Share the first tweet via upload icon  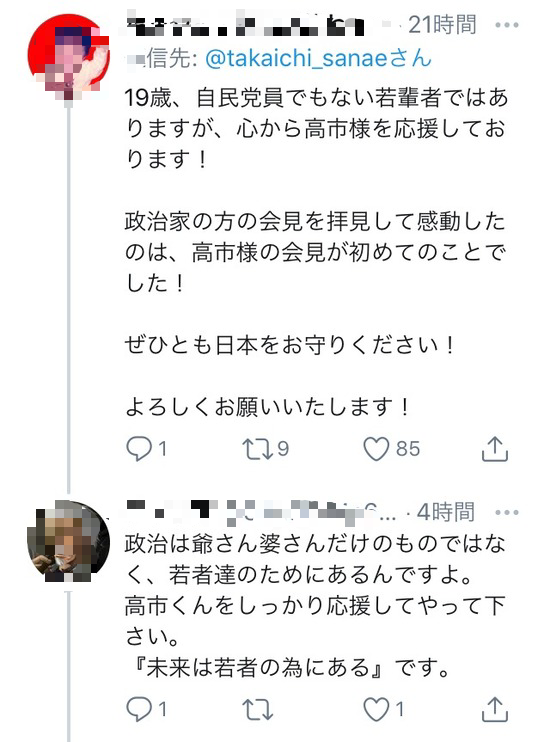tap(495, 449)
